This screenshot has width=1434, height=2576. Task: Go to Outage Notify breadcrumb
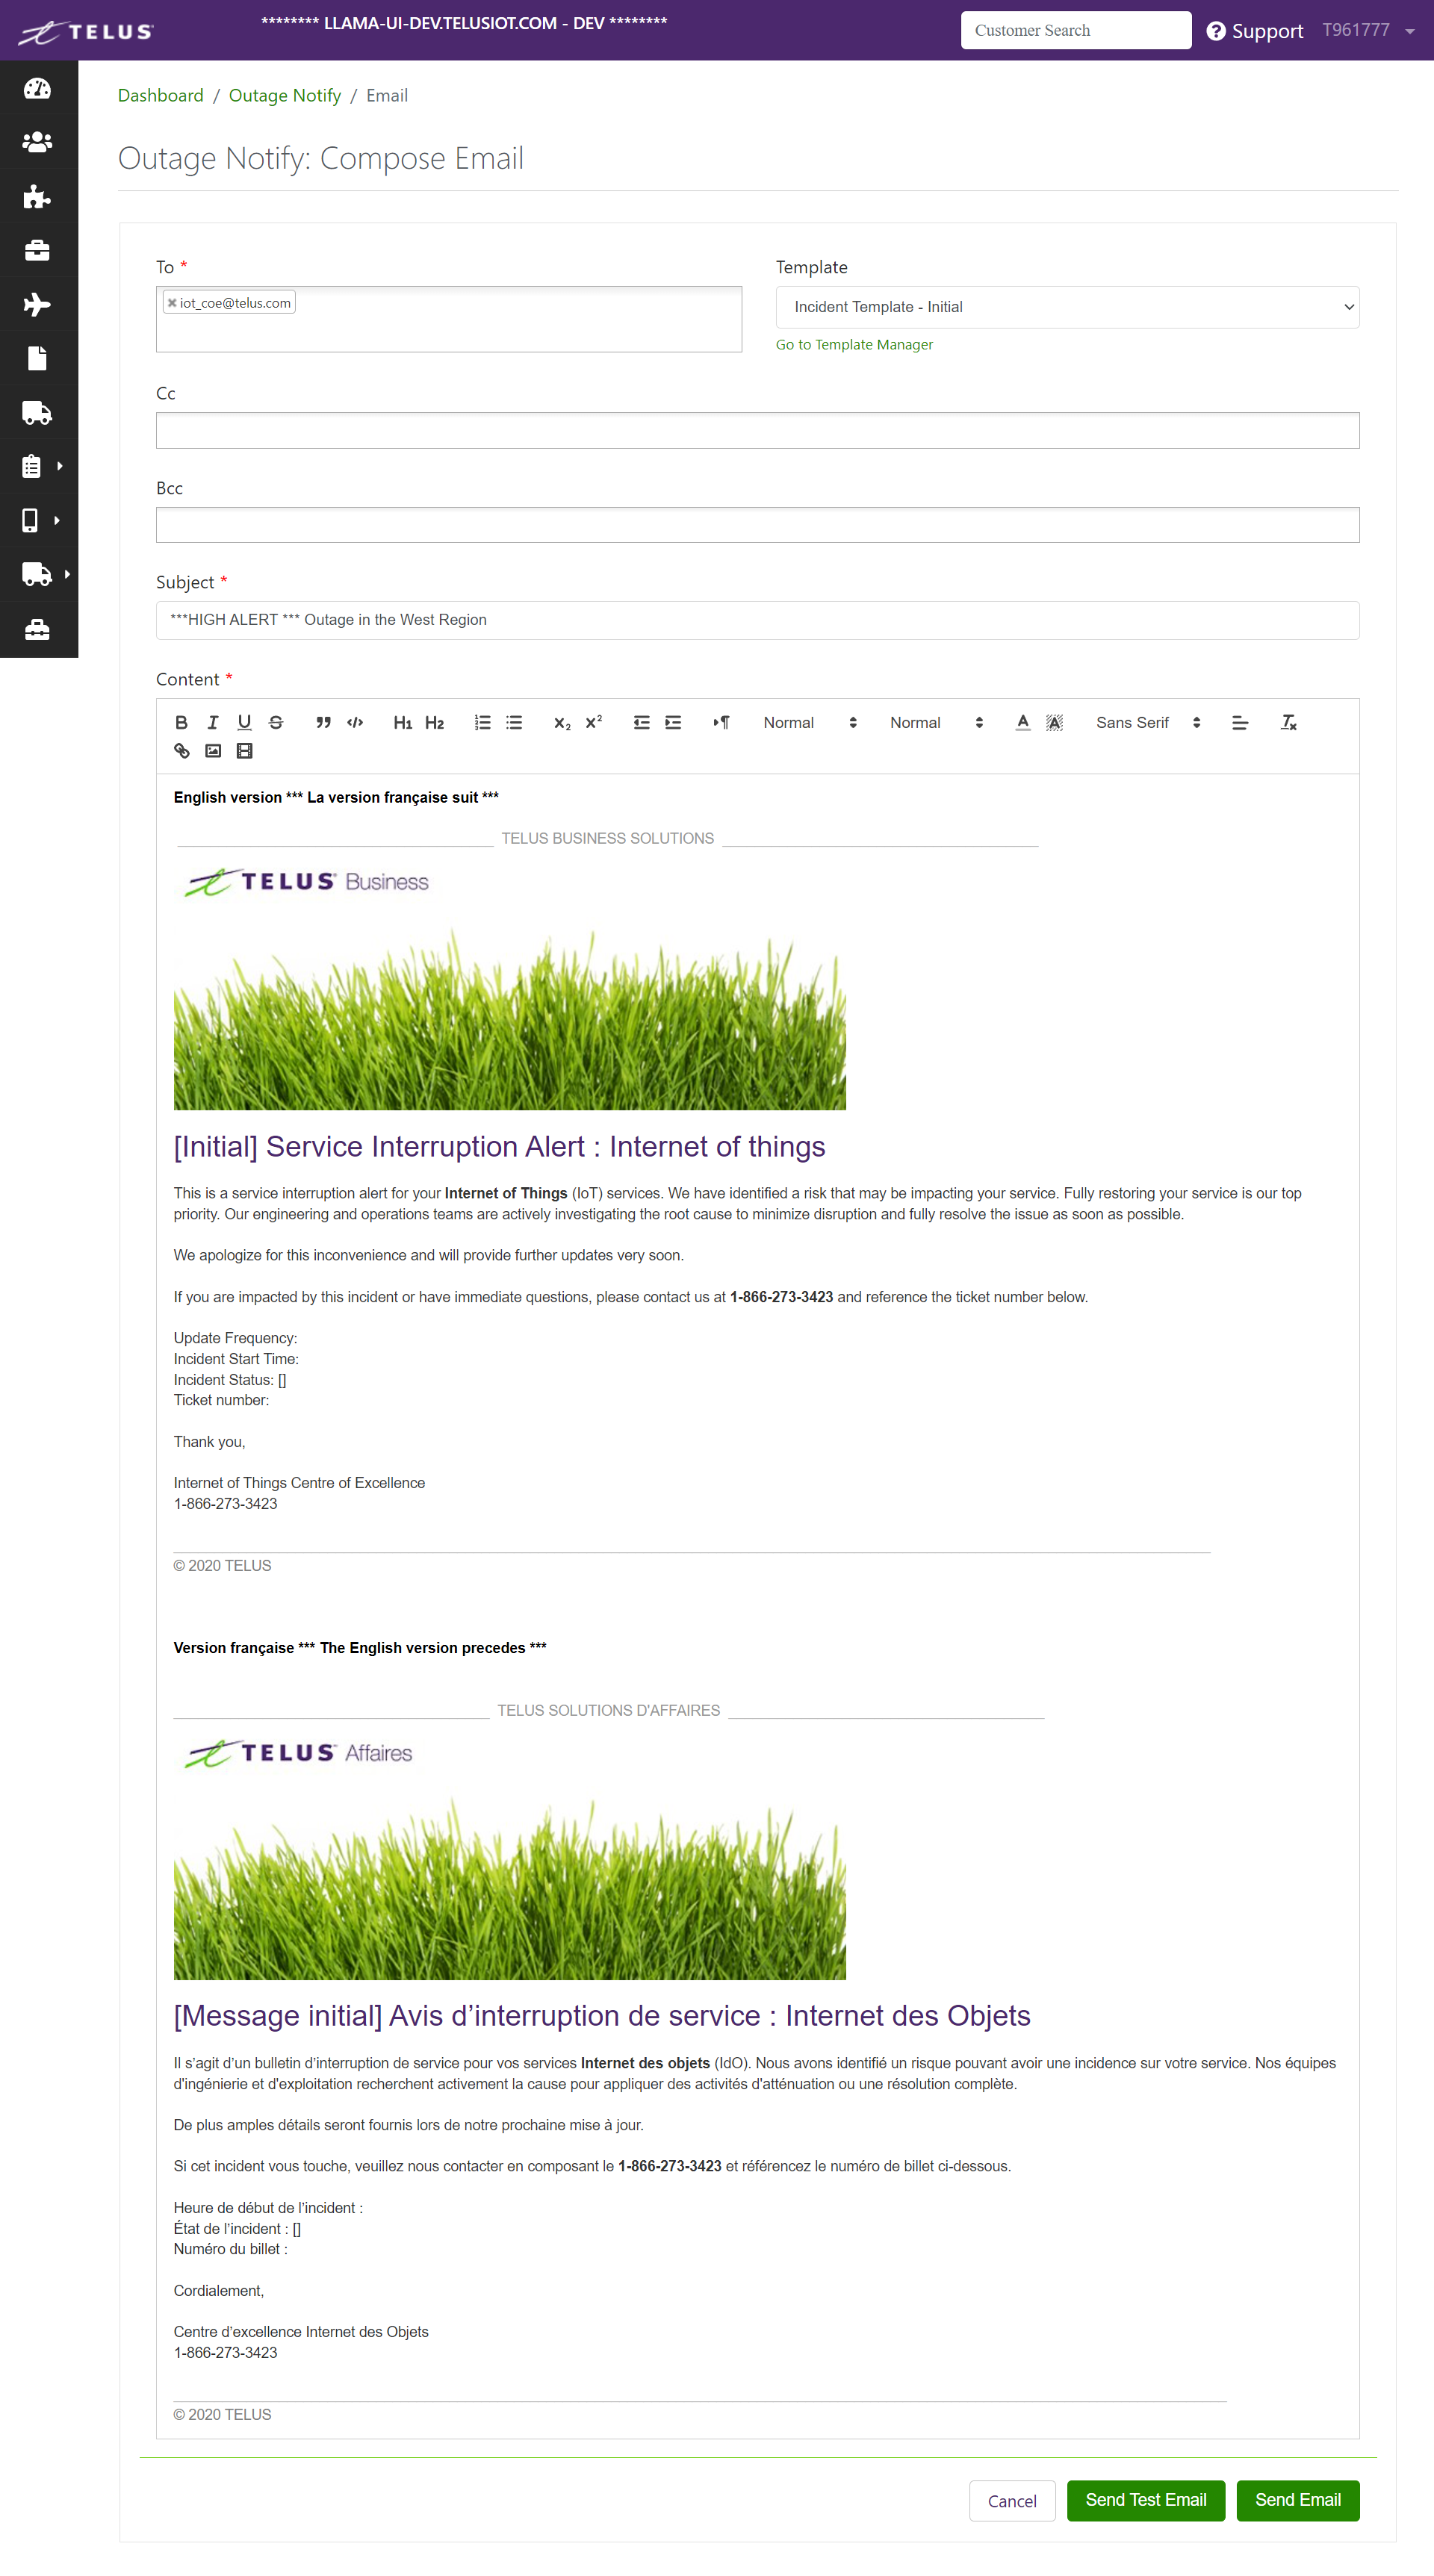pos(285,95)
